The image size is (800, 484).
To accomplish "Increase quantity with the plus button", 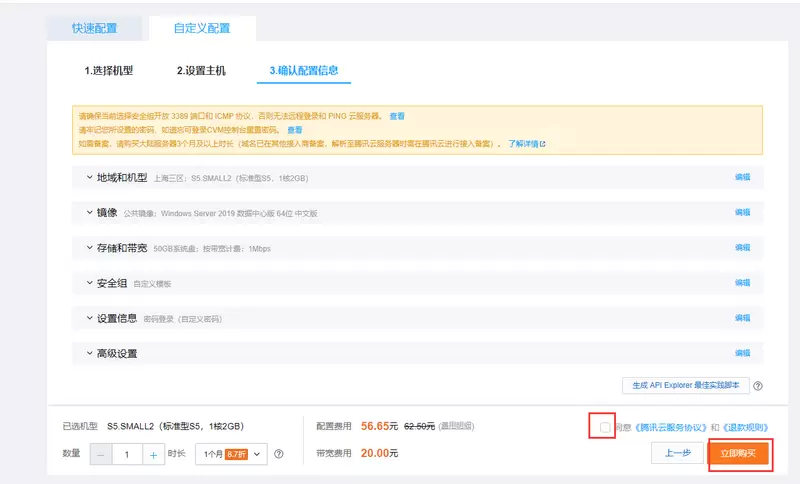I will point(153,454).
